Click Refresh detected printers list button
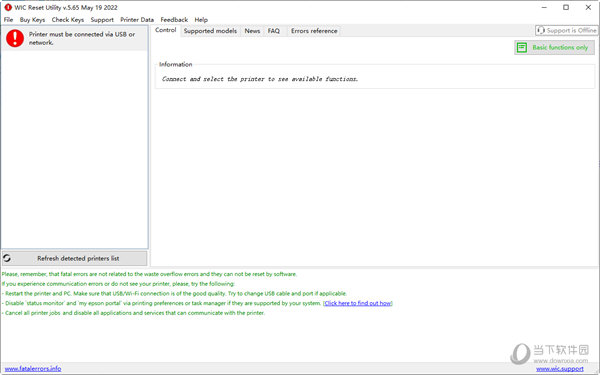Viewport: 600px width, 375px height. [75, 258]
